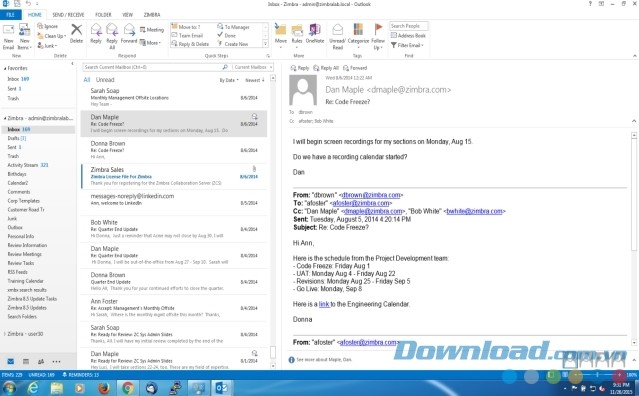Filter list by Unread messages
Viewport: 639px width, 396px height.
click(105, 80)
